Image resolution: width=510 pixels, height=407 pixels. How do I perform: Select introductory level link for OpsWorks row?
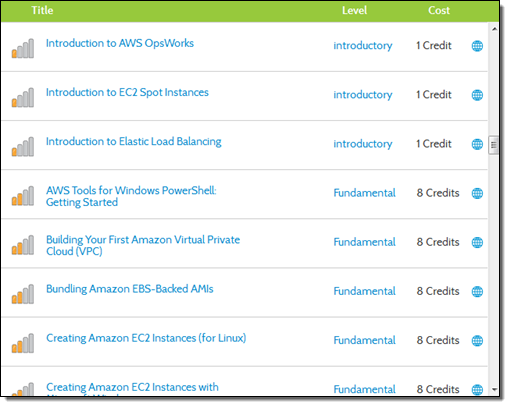click(363, 46)
